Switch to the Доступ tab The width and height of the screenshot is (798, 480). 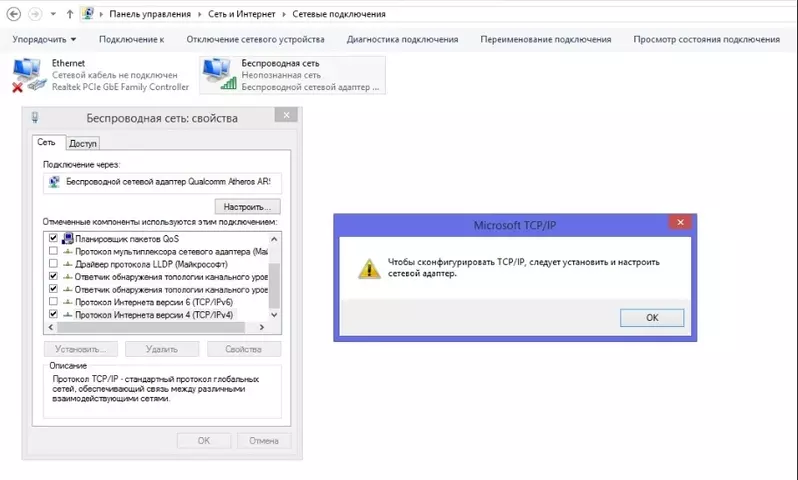coord(82,144)
